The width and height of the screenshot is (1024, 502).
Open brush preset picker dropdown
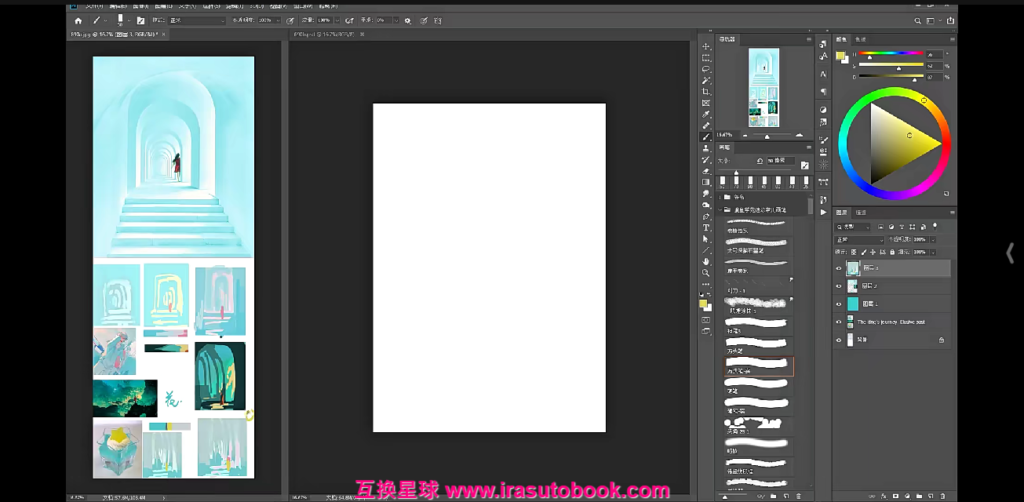[x=129, y=20]
